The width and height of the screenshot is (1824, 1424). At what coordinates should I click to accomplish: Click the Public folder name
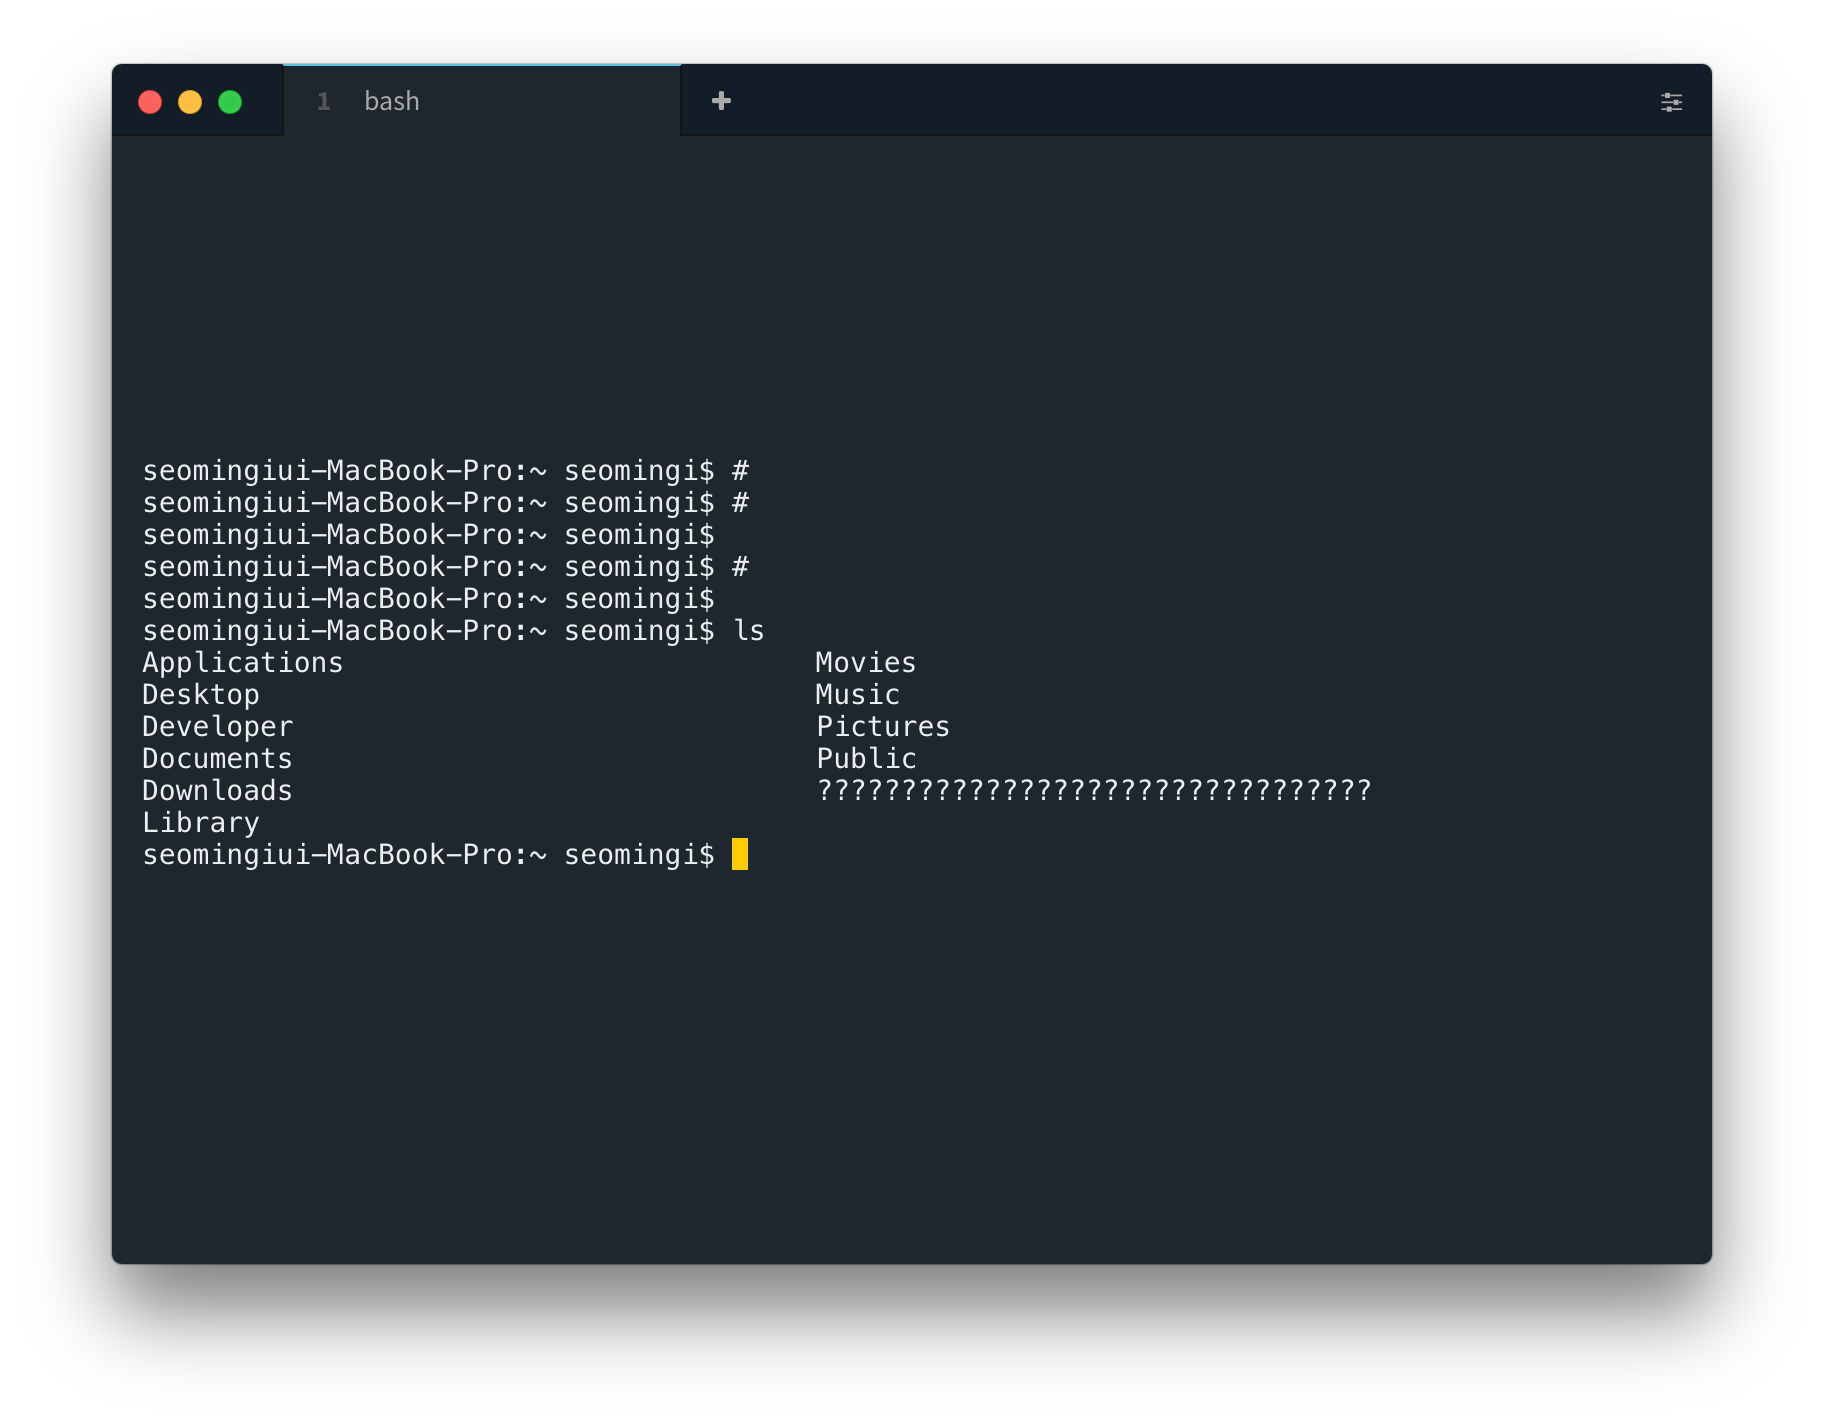864,758
